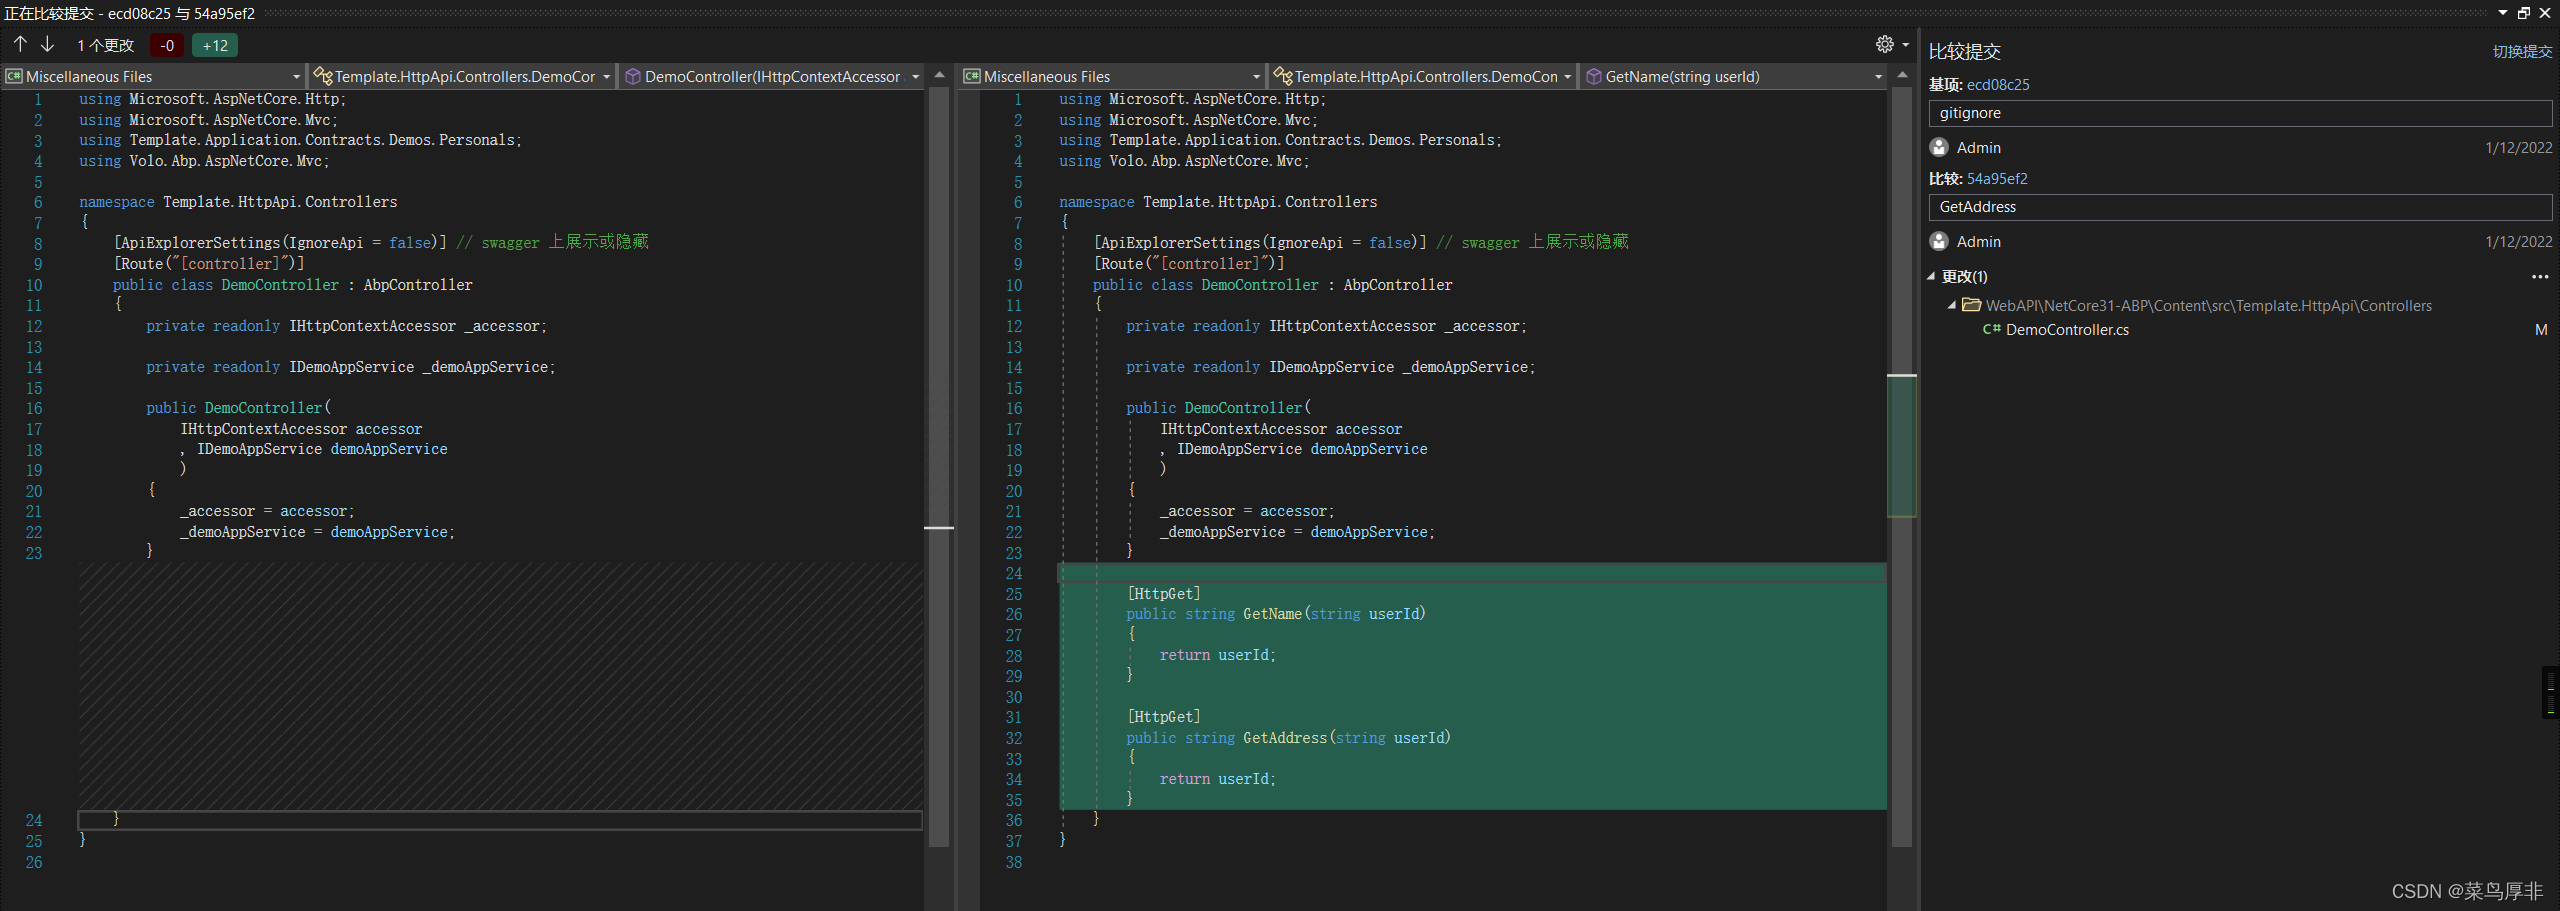Click 1/12/2022 date beside first Admin
Viewport: 2560px width, 911px height.
click(2518, 148)
